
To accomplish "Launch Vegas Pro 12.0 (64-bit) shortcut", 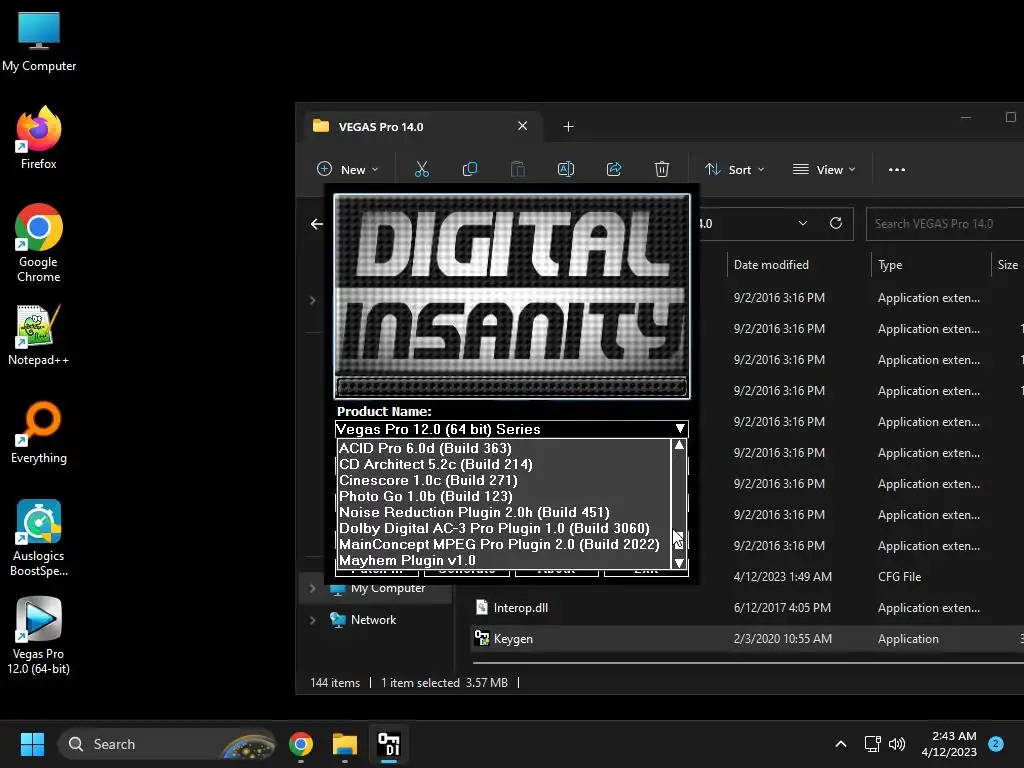I will (x=39, y=636).
